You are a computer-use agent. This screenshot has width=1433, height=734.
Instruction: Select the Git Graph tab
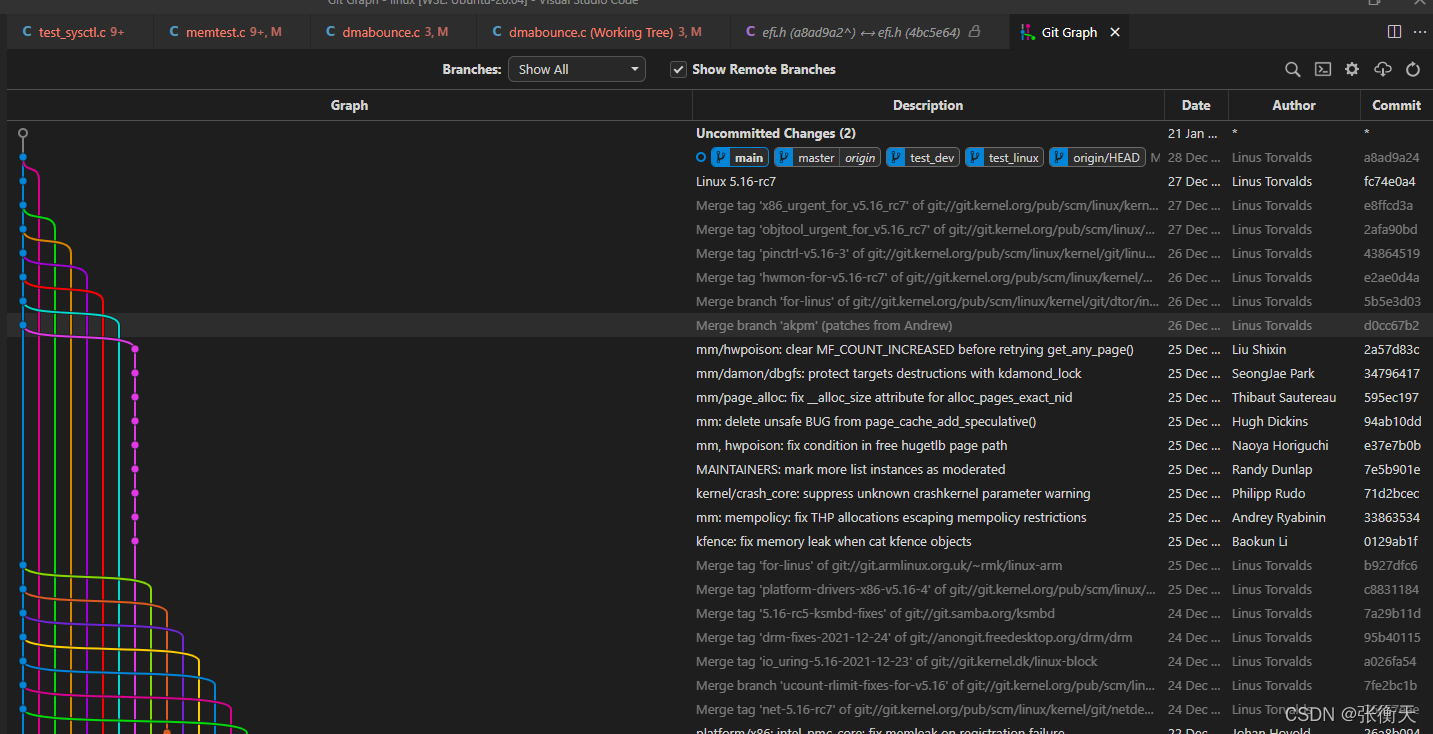point(1069,32)
